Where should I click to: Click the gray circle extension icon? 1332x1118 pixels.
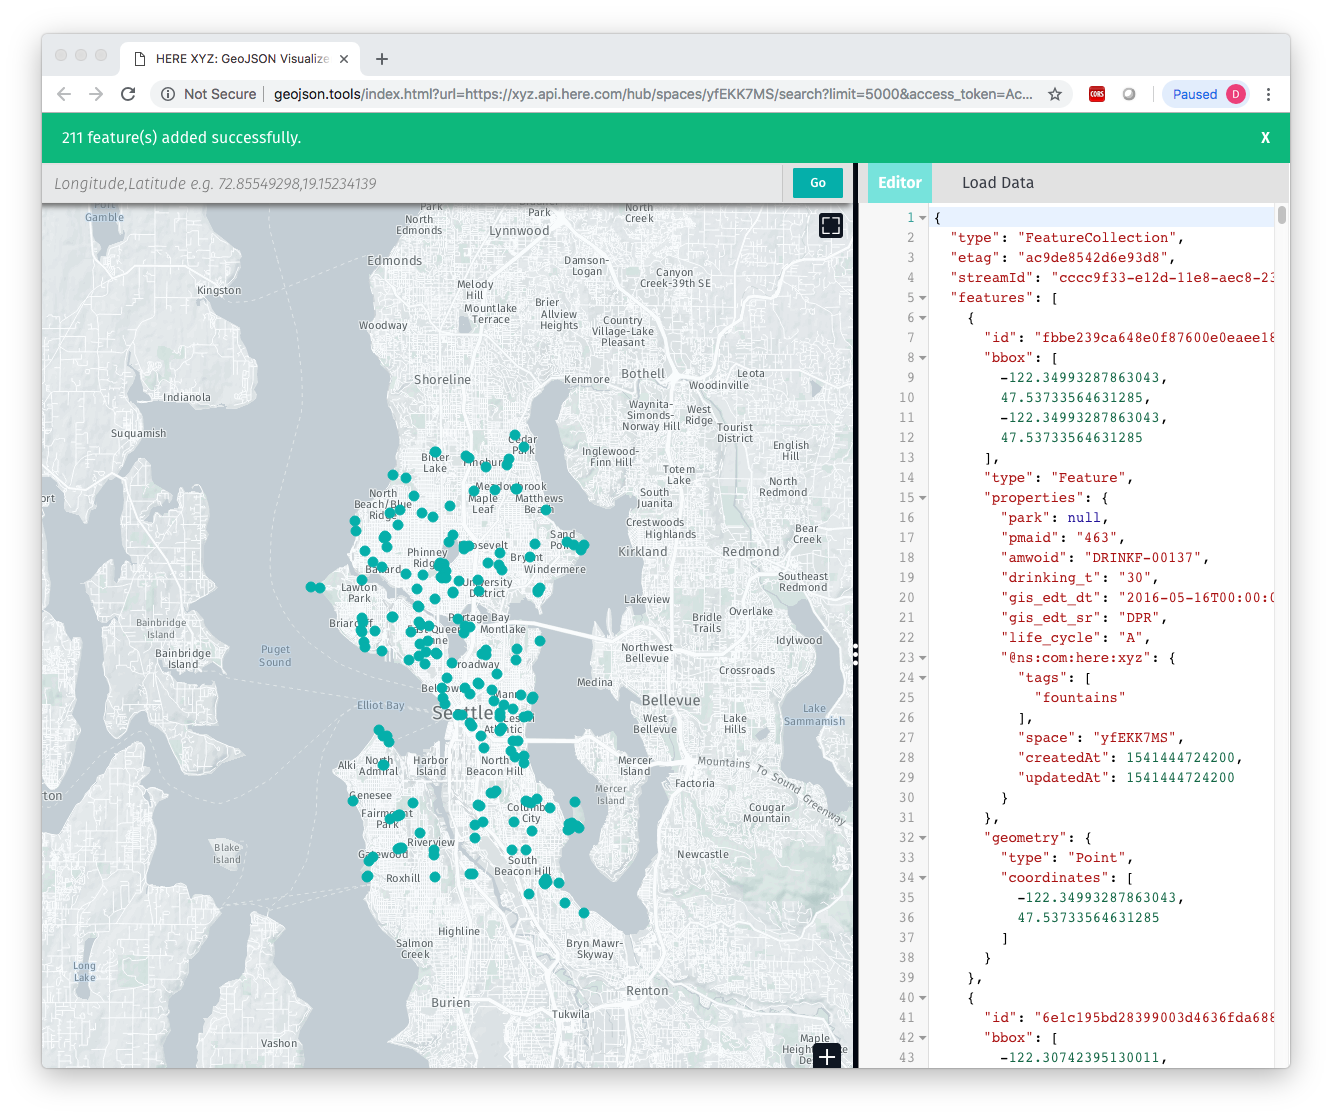[x=1129, y=94]
